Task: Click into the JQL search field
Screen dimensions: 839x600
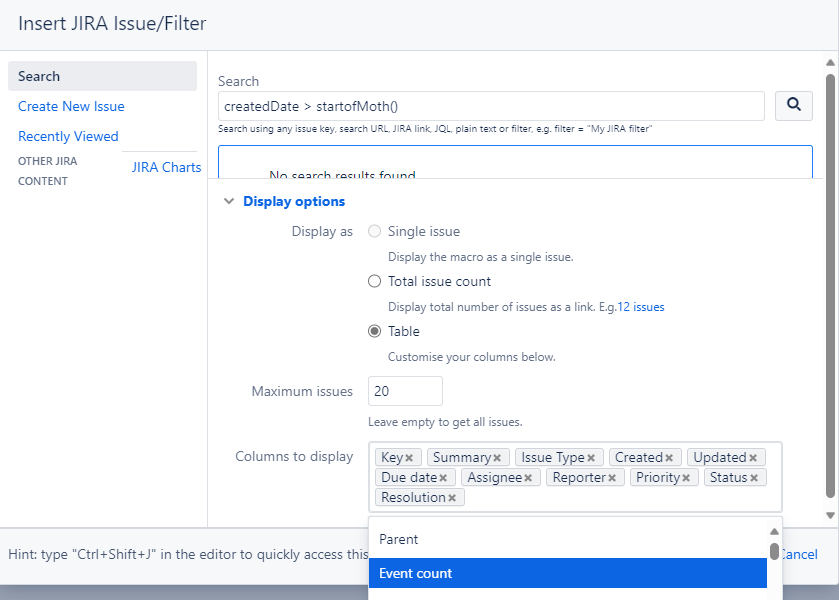Action: [491, 106]
